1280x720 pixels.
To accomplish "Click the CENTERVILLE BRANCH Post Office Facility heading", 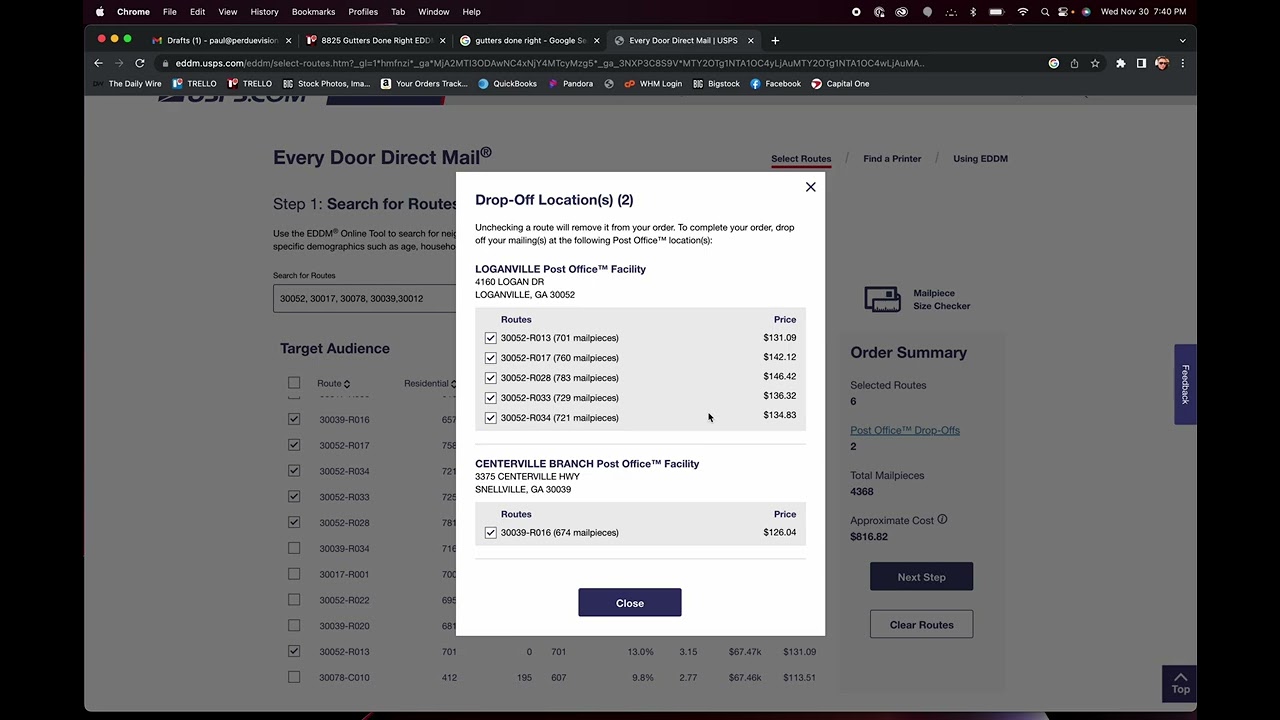I will [x=587, y=464].
